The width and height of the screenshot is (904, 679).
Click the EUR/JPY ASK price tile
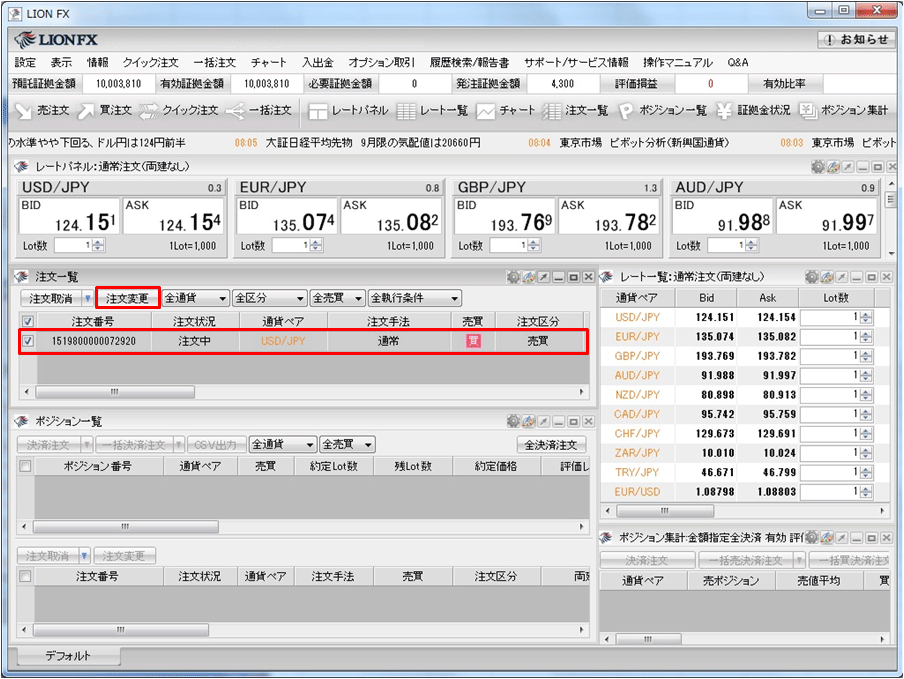coord(391,216)
